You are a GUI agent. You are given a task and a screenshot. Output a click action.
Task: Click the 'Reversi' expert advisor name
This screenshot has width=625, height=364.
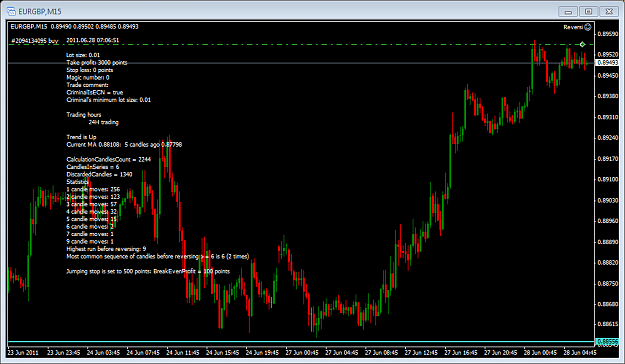[x=573, y=27]
